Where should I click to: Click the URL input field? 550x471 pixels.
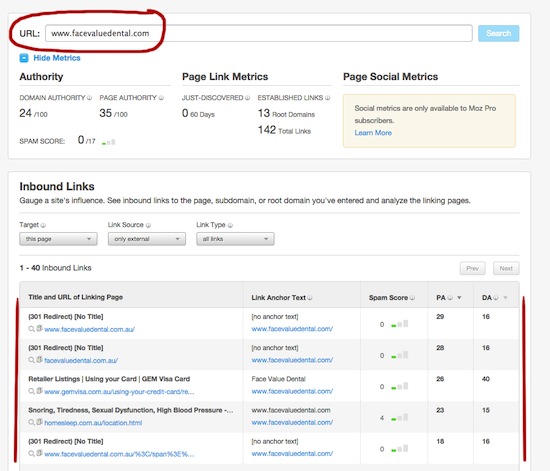pos(259,33)
